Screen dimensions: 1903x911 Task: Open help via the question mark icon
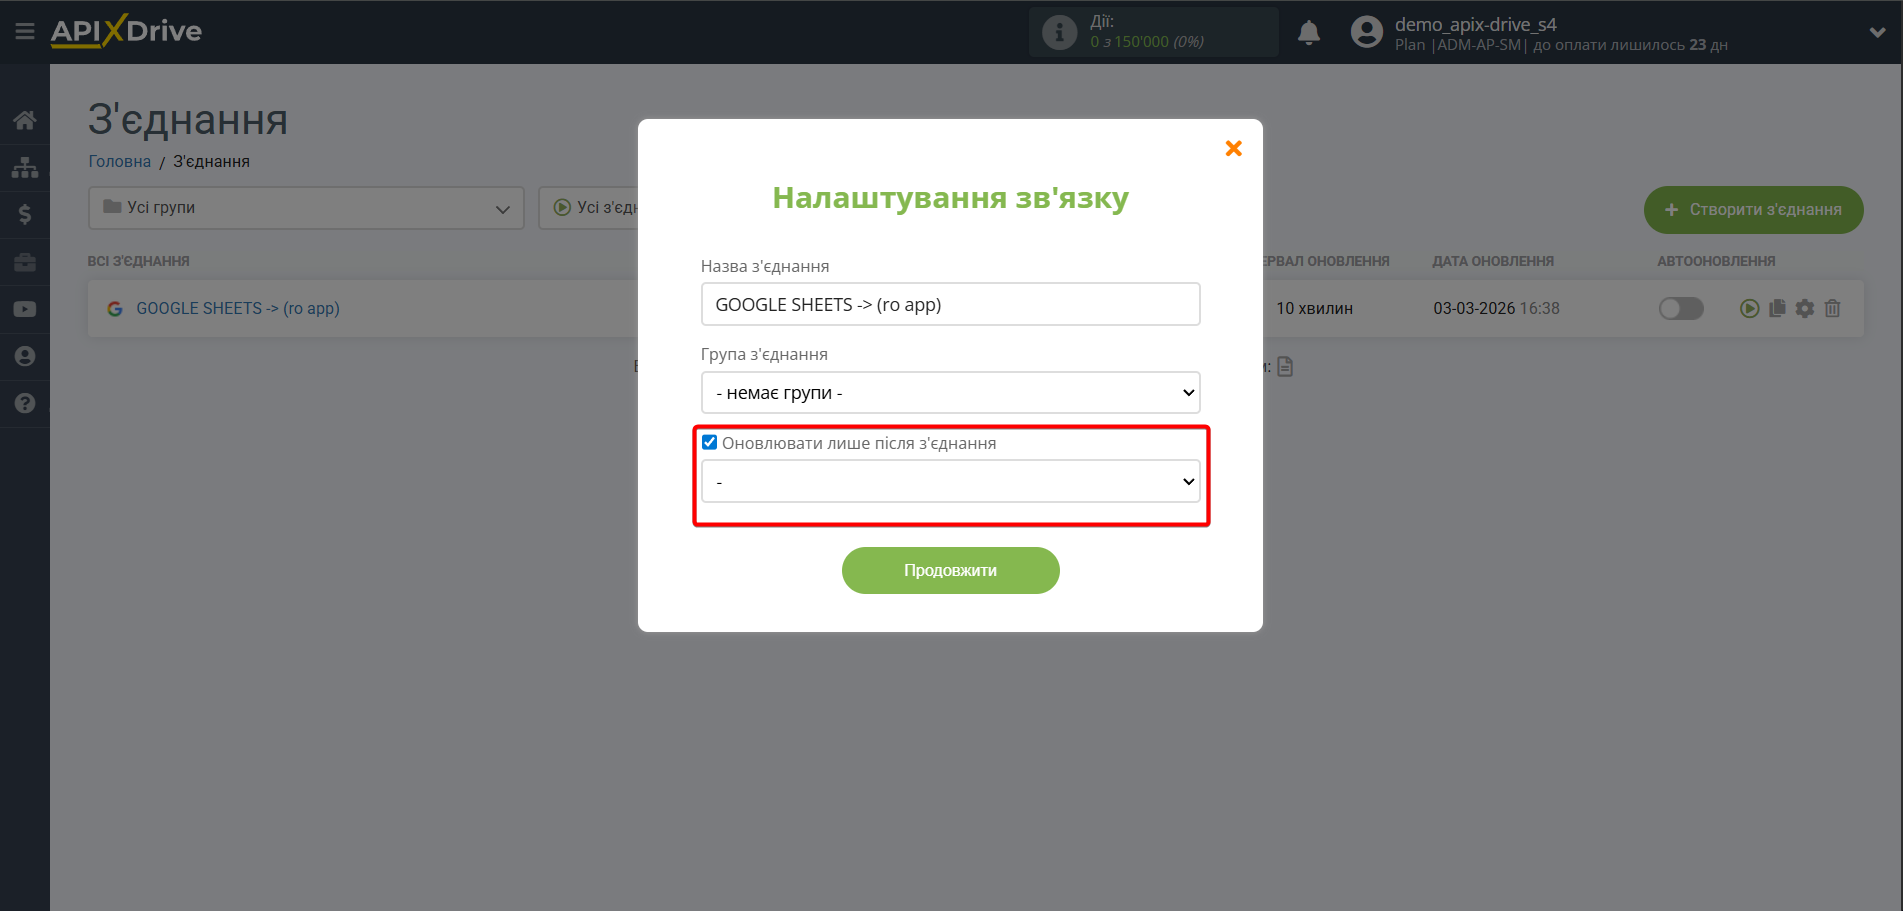tap(24, 403)
